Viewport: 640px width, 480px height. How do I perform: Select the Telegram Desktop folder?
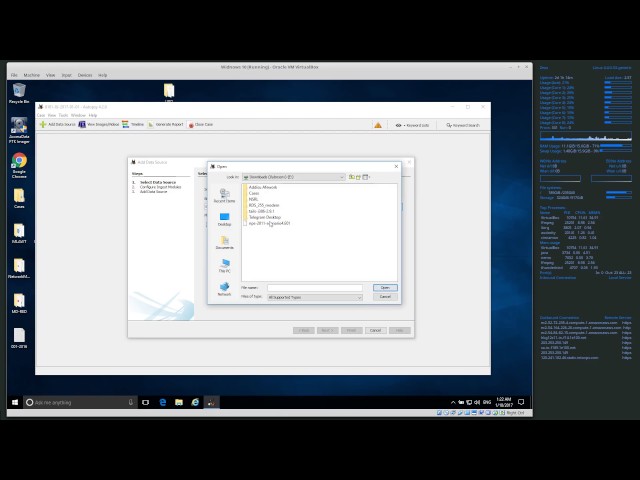pyautogui.click(x=262, y=217)
